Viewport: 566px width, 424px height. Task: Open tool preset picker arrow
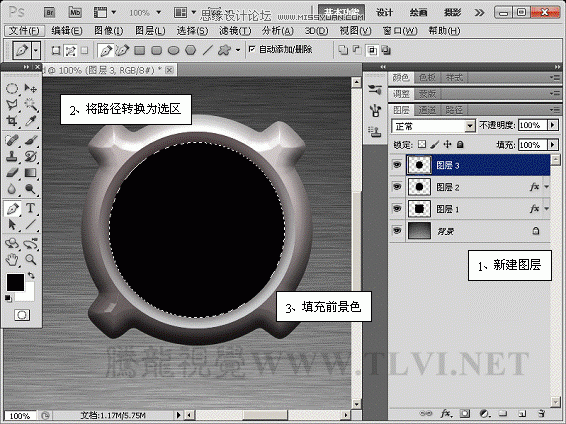click(36, 50)
